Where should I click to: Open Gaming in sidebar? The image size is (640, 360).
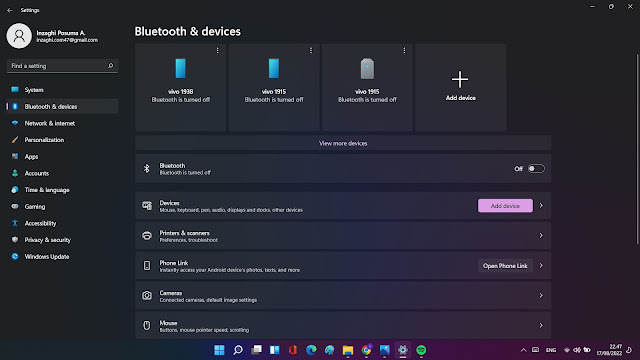click(x=62, y=207)
